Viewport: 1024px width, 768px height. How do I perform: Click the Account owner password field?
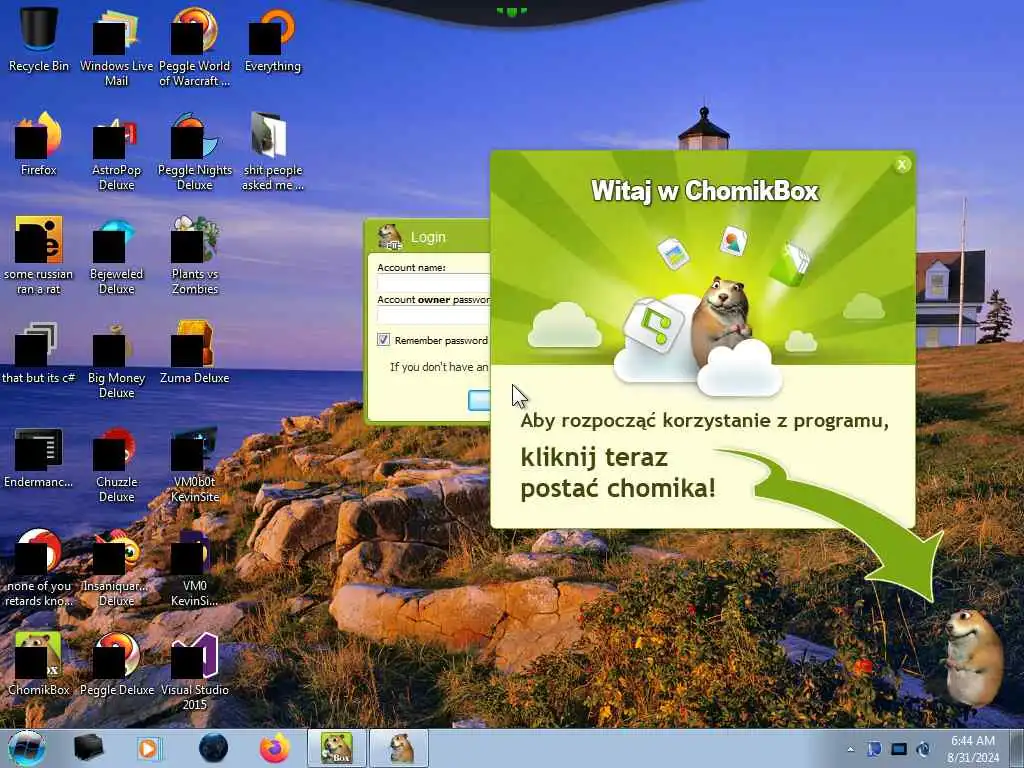pos(434,315)
